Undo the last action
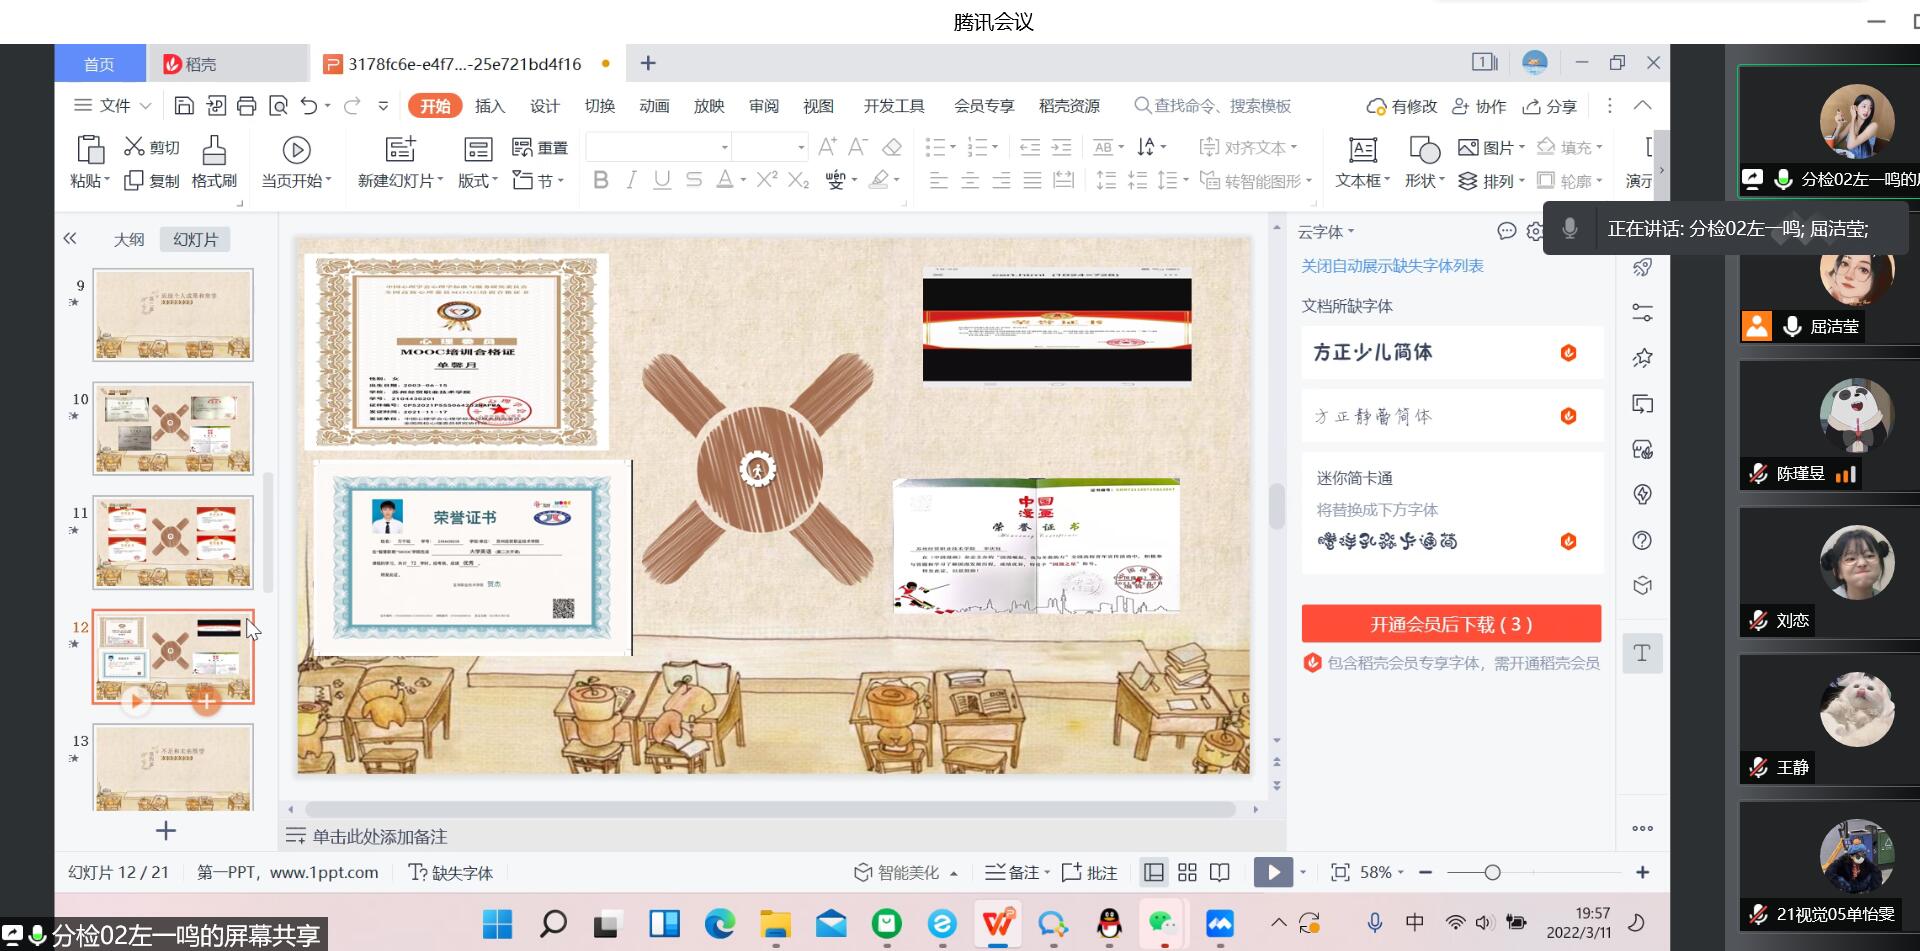The height and width of the screenshot is (951, 1920). coord(309,106)
